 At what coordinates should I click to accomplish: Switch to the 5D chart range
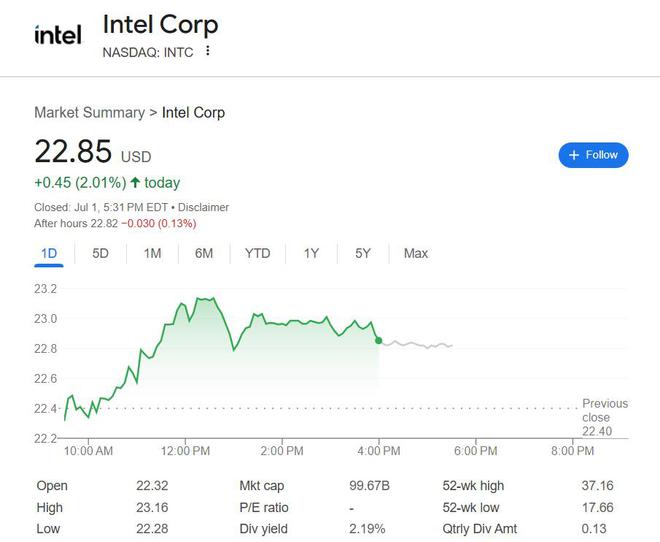coord(100,253)
